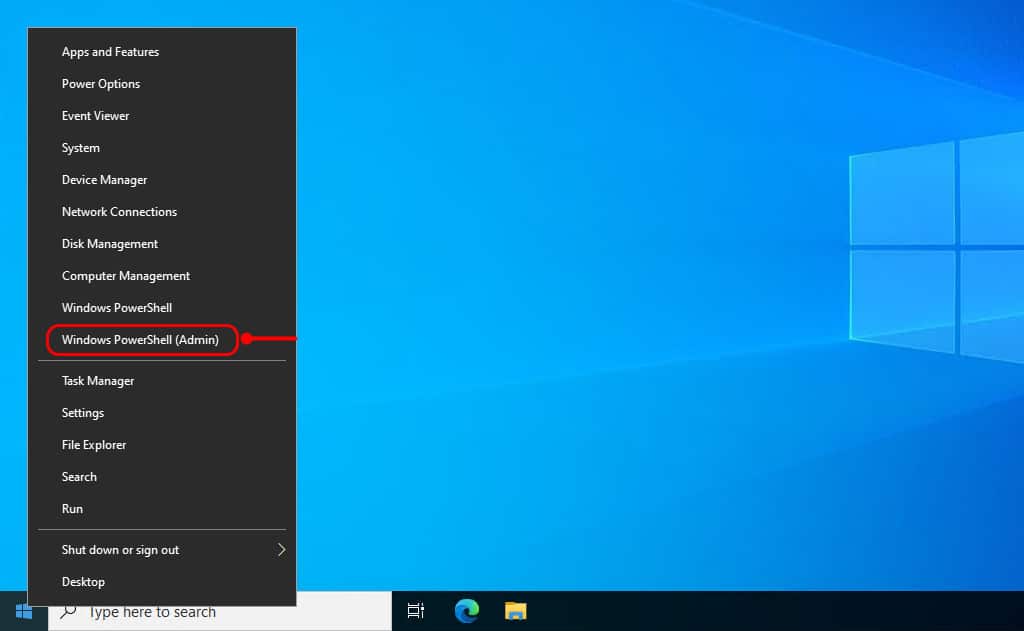Open Network Connections
This screenshot has height=631, width=1024.
coord(162,212)
